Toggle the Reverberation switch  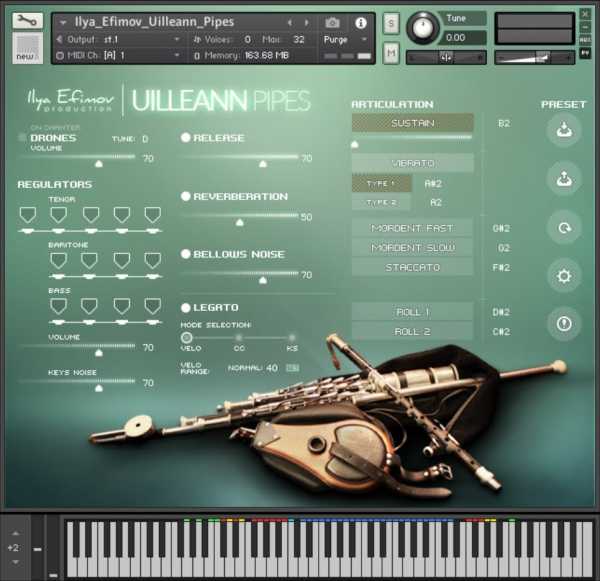186,197
